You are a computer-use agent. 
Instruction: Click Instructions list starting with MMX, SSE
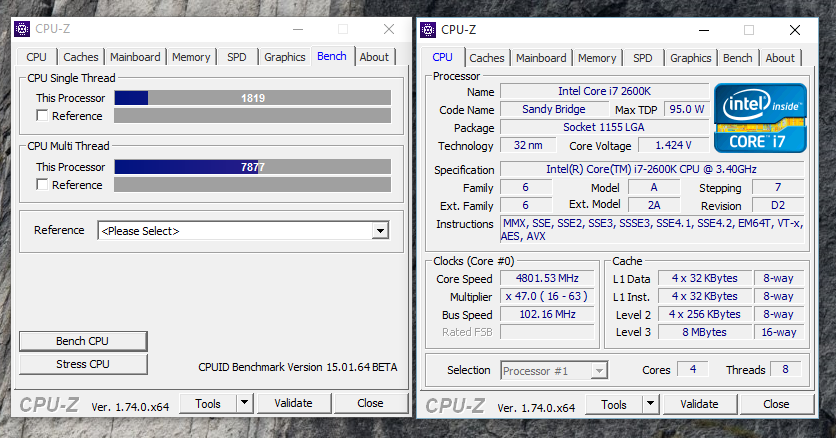(652, 230)
